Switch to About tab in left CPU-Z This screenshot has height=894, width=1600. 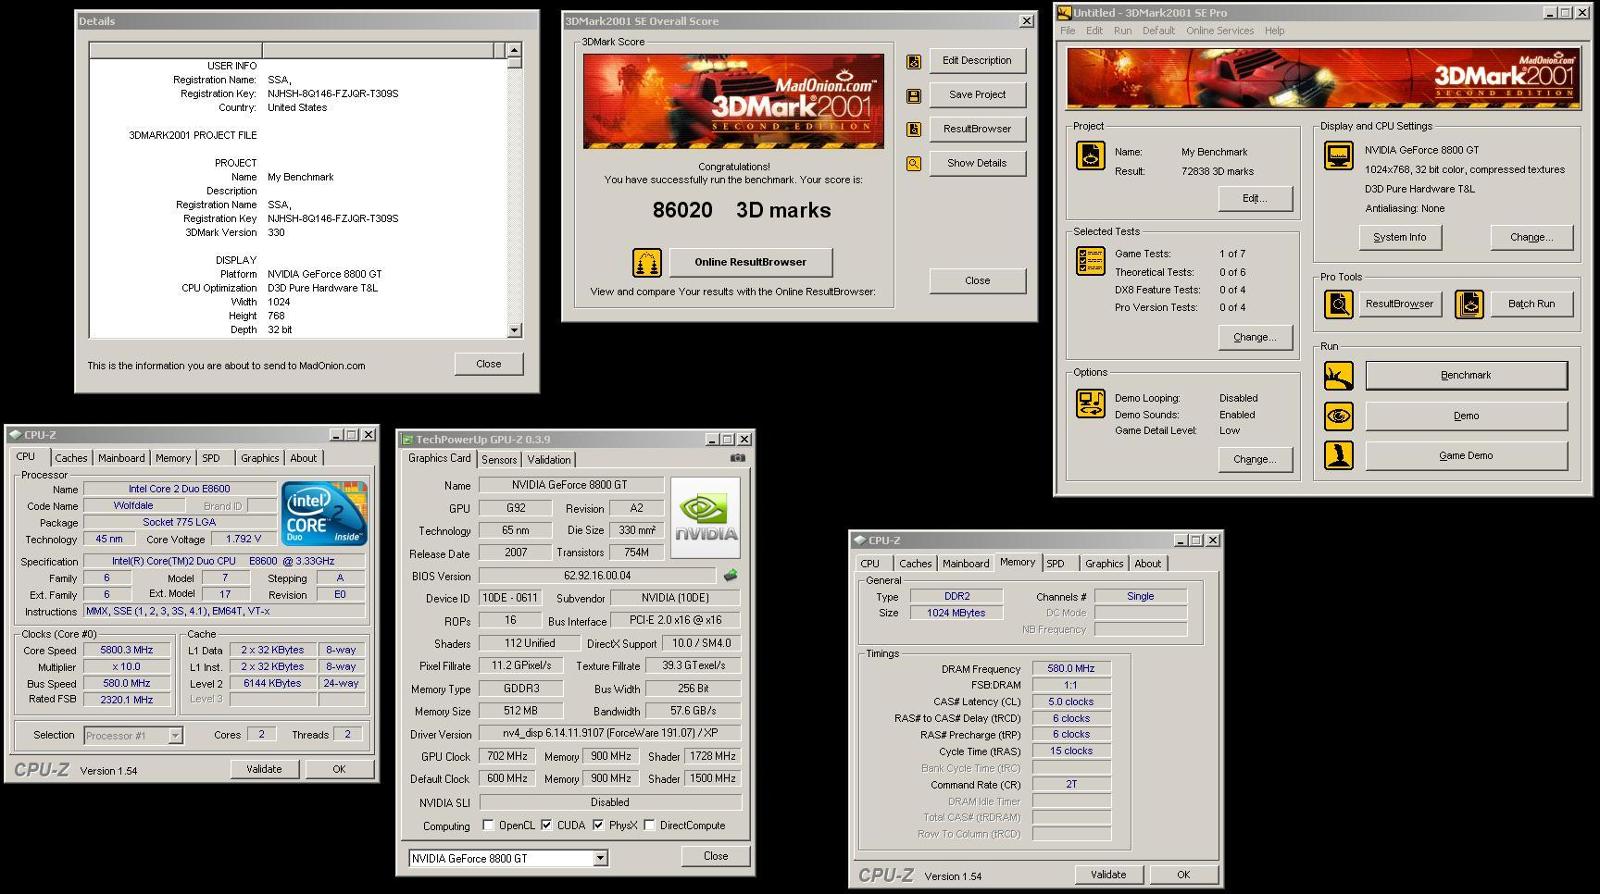click(x=304, y=458)
